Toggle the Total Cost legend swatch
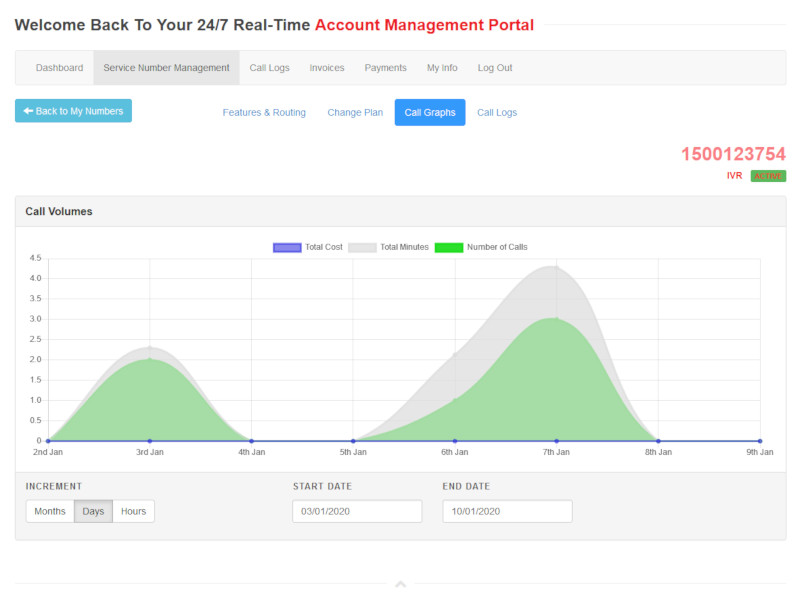Viewport: 800px width, 600px height. coord(287,247)
